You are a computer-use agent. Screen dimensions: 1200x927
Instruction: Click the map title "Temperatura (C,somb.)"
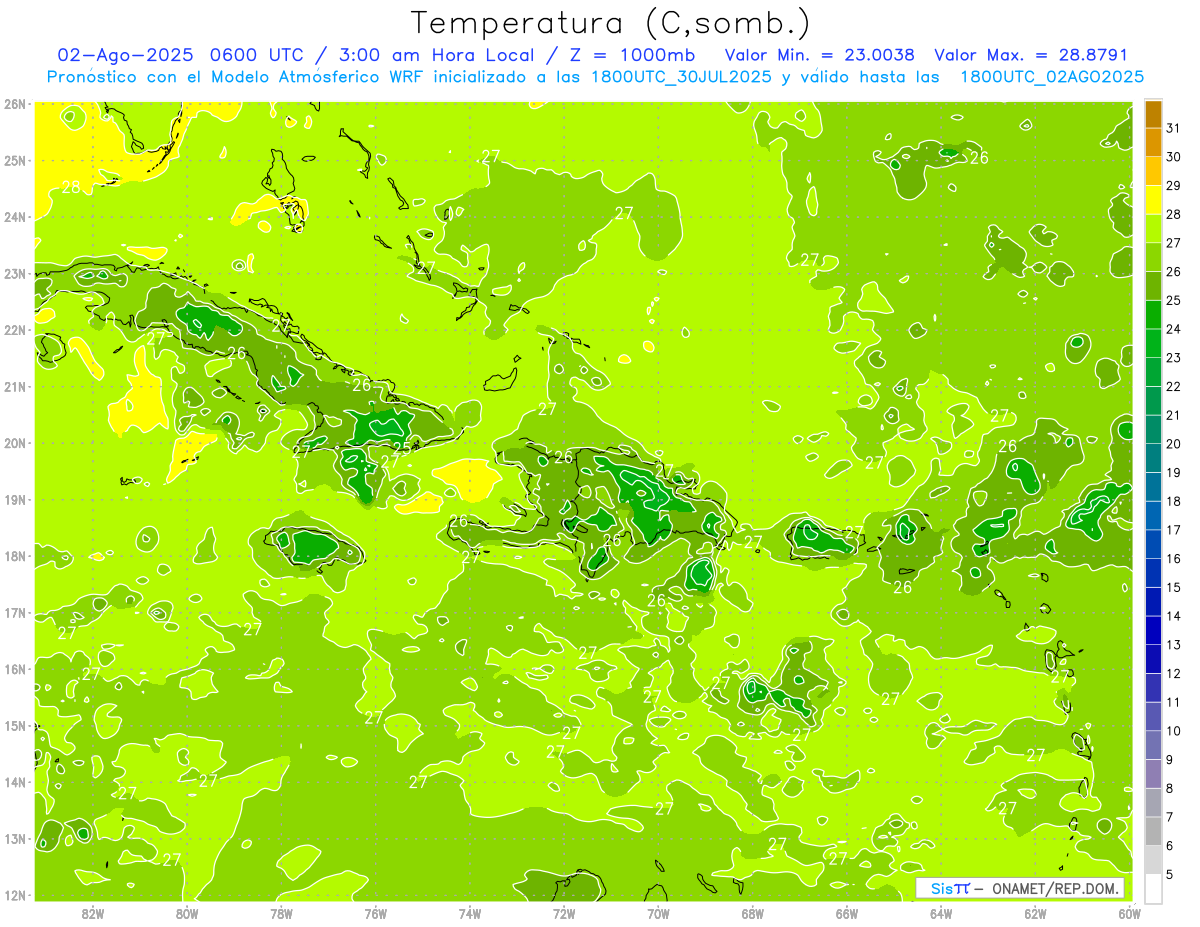pyautogui.click(x=611, y=23)
